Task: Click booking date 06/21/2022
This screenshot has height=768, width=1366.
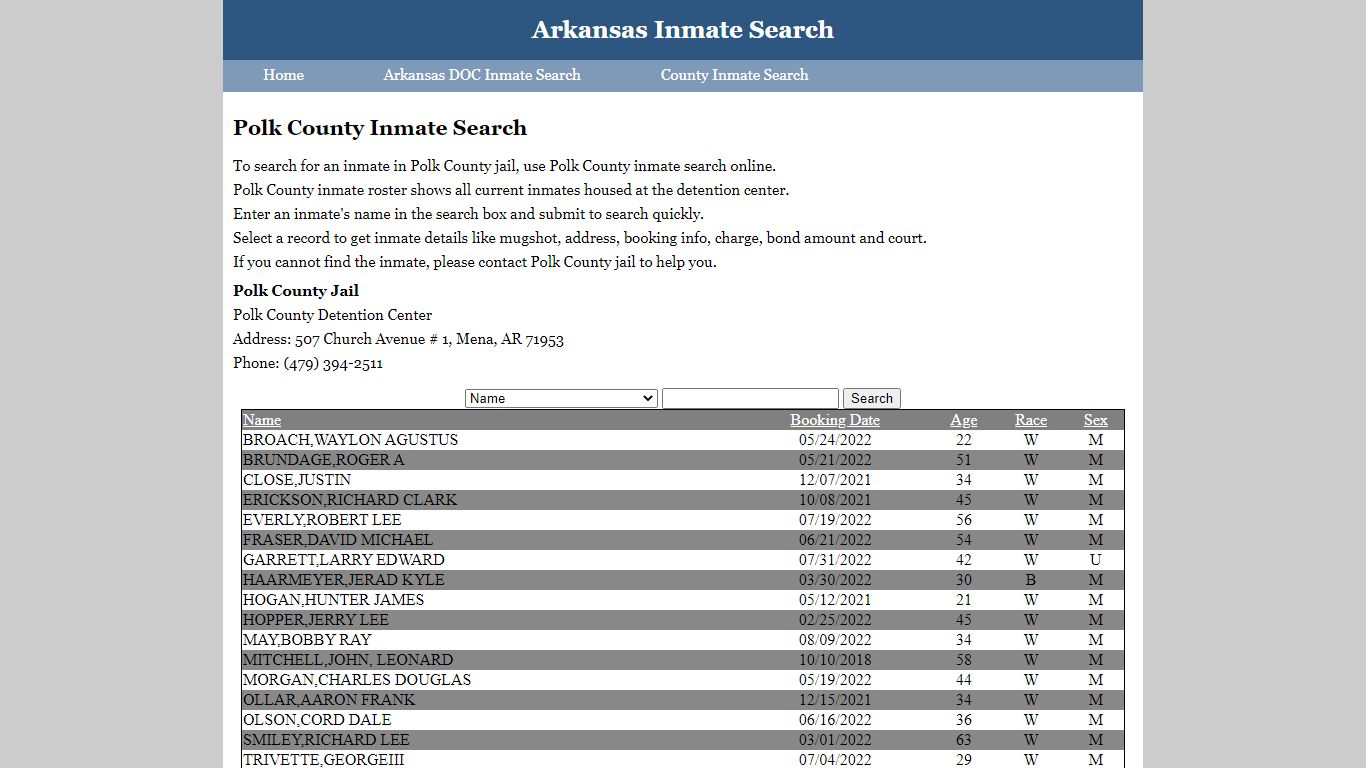Action: (x=835, y=540)
